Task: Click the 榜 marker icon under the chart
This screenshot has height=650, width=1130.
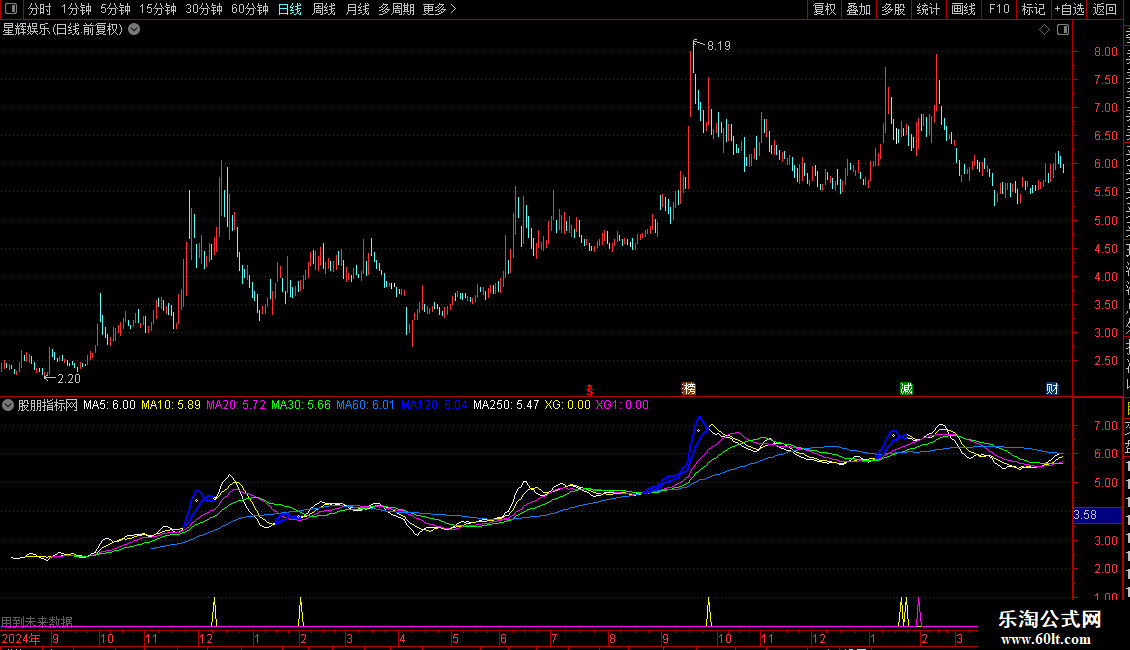Action: point(689,389)
